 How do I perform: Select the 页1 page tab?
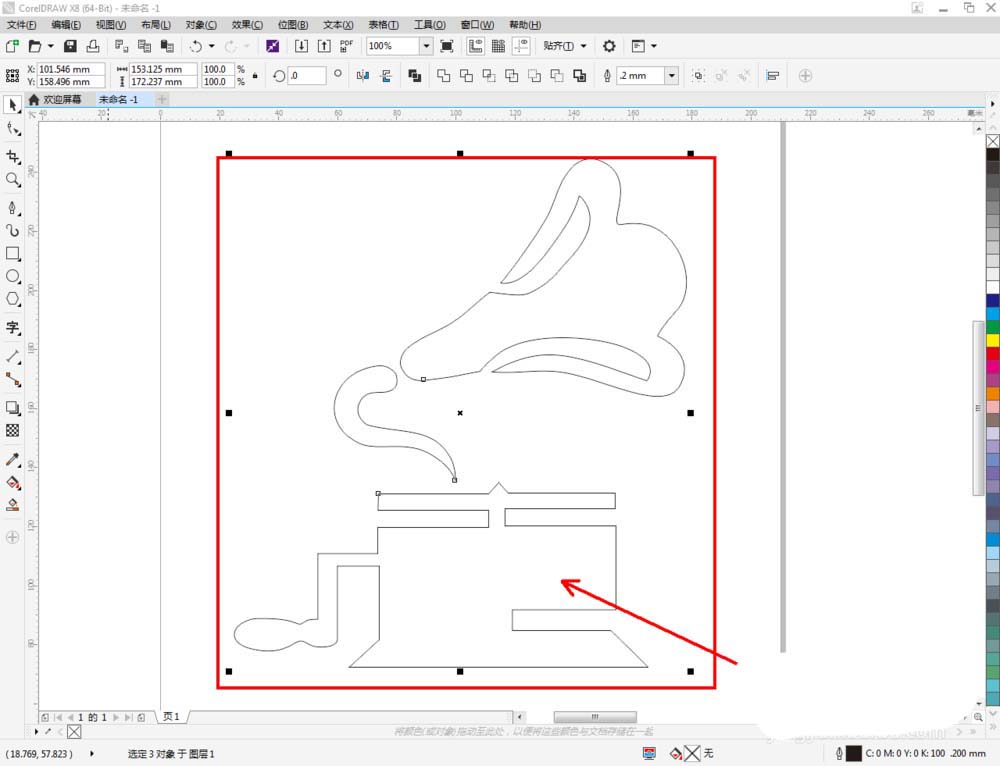(x=171, y=716)
